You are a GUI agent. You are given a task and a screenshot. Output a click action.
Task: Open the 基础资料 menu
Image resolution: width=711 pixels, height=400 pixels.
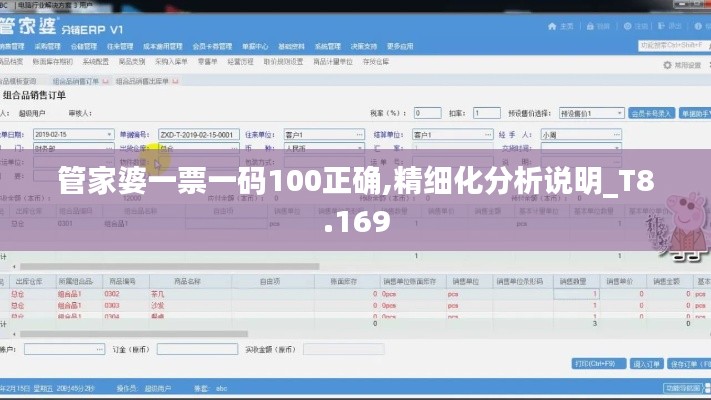click(291, 46)
